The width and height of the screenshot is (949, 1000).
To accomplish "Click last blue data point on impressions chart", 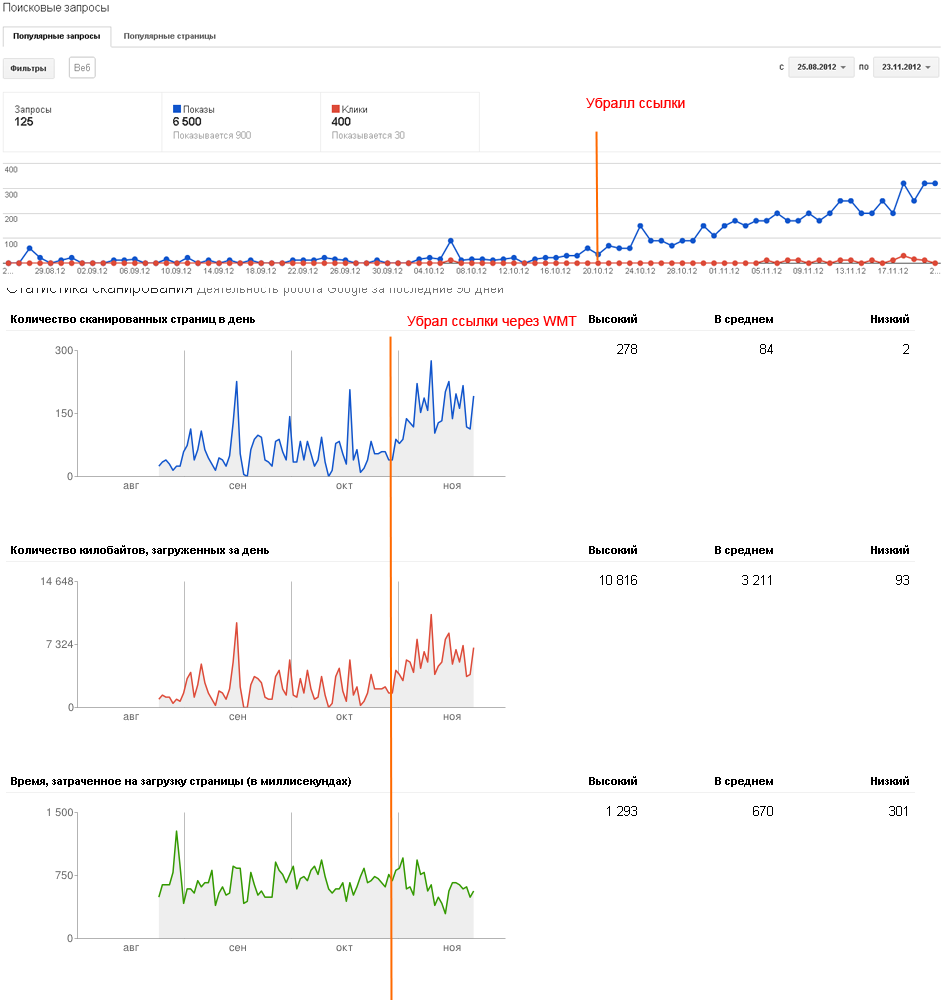I will pos(935,184).
